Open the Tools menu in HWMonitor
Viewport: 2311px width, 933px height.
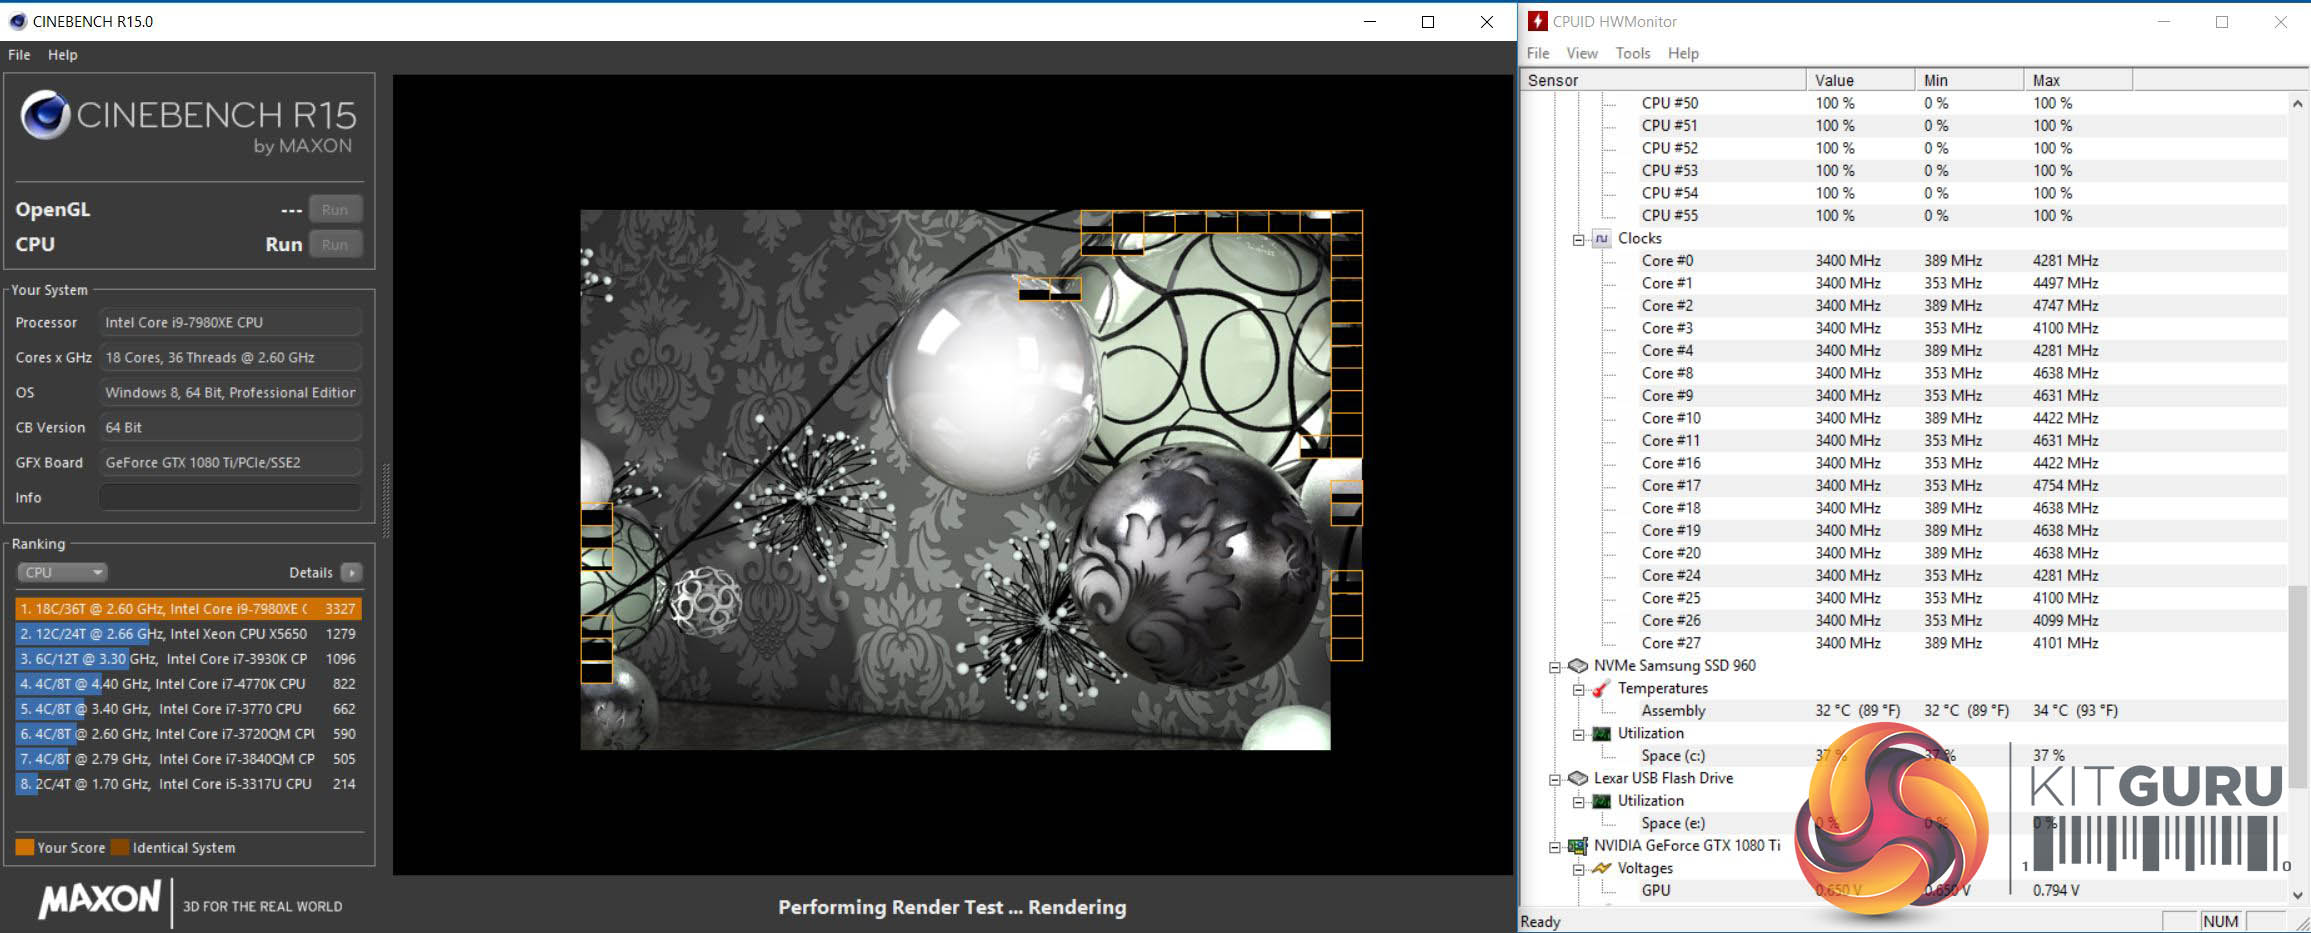pos(1632,53)
